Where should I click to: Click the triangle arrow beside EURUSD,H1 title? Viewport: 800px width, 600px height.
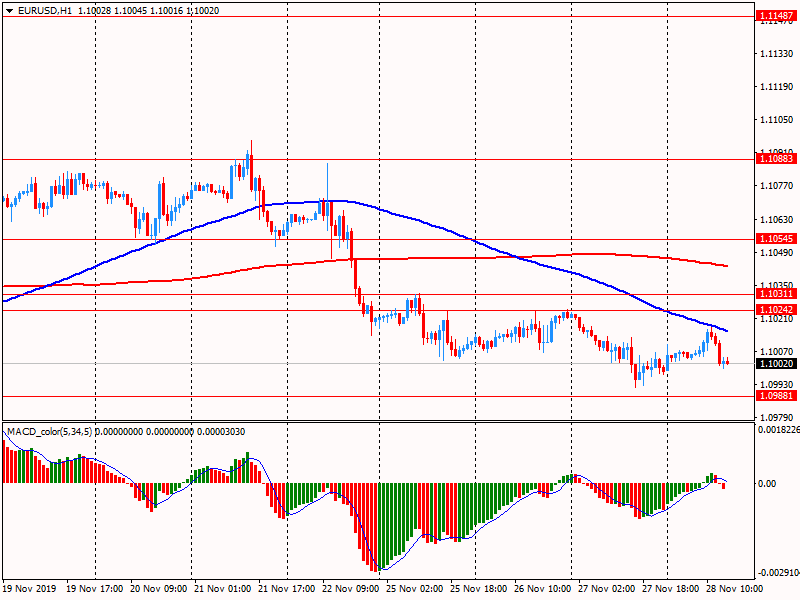[9, 10]
